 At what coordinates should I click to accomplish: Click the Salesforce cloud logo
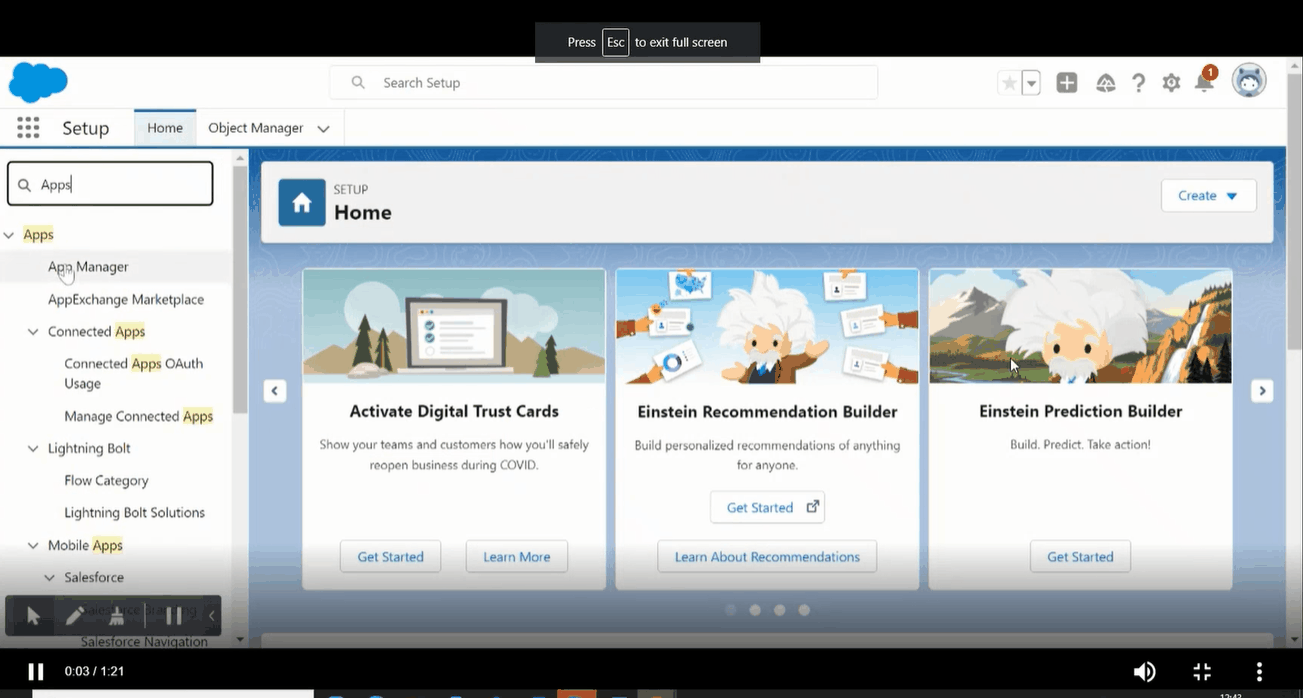(38, 82)
